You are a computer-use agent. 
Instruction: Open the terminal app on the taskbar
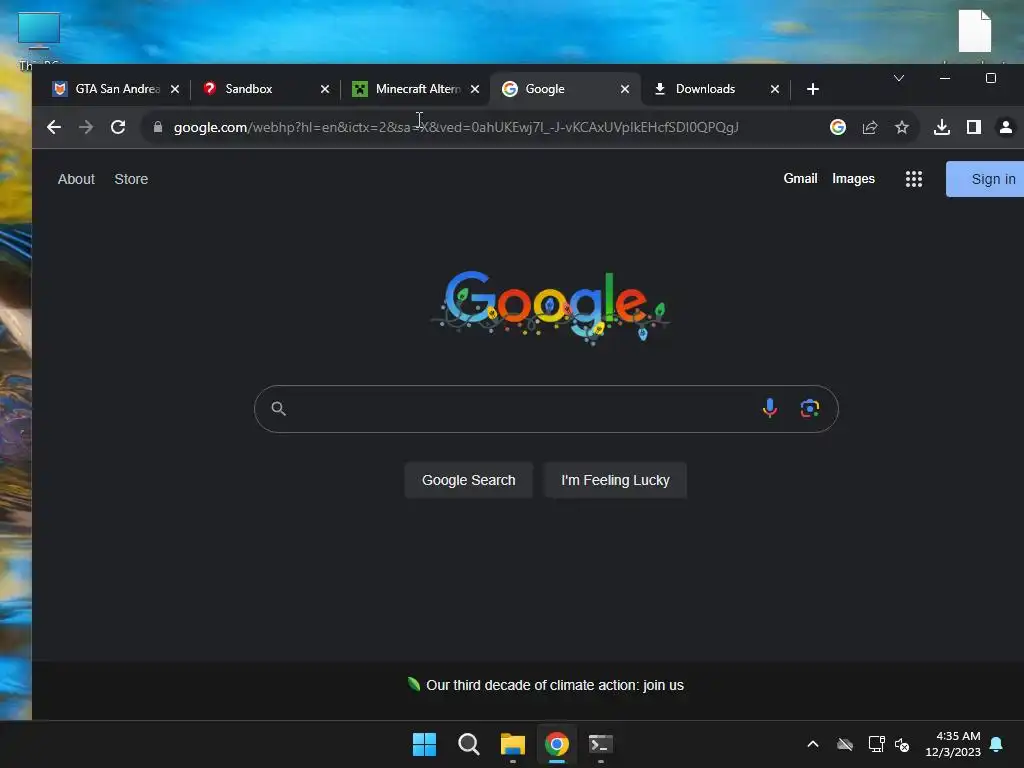[x=600, y=744]
